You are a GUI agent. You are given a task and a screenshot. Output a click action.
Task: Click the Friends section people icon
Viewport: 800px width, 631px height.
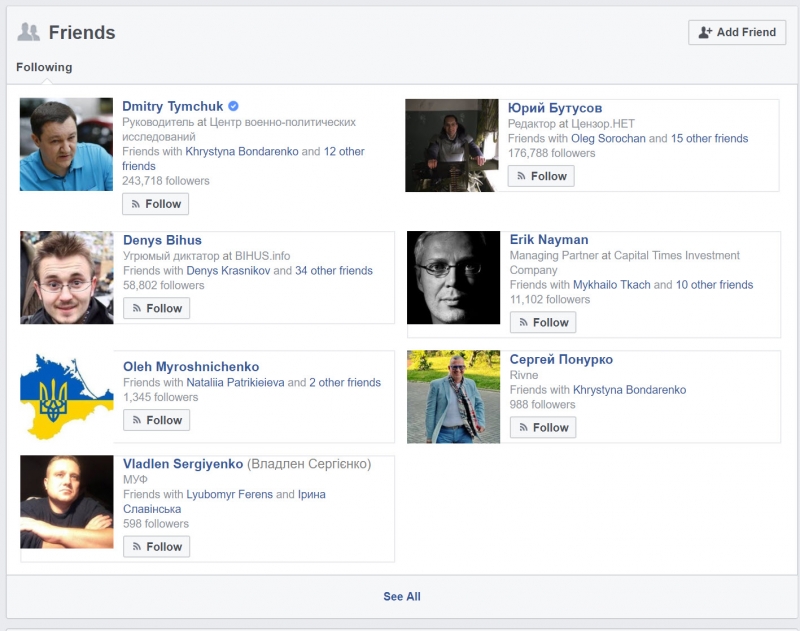pos(29,32)
